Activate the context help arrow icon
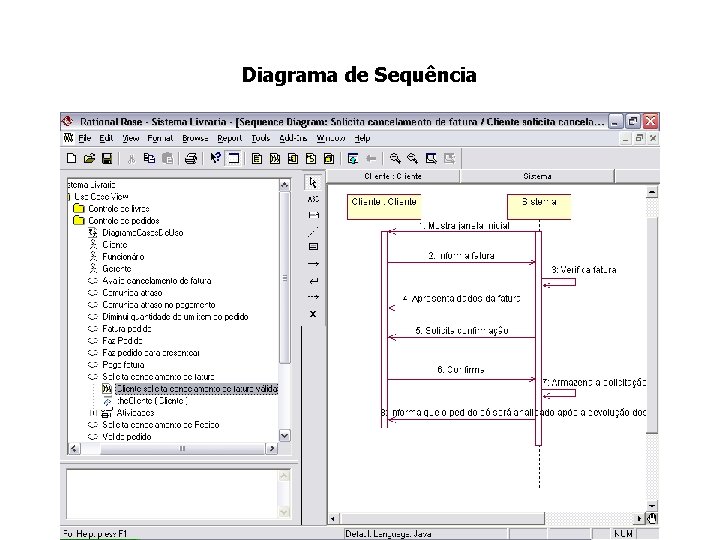The image size is (720, 540). (215, 158)
